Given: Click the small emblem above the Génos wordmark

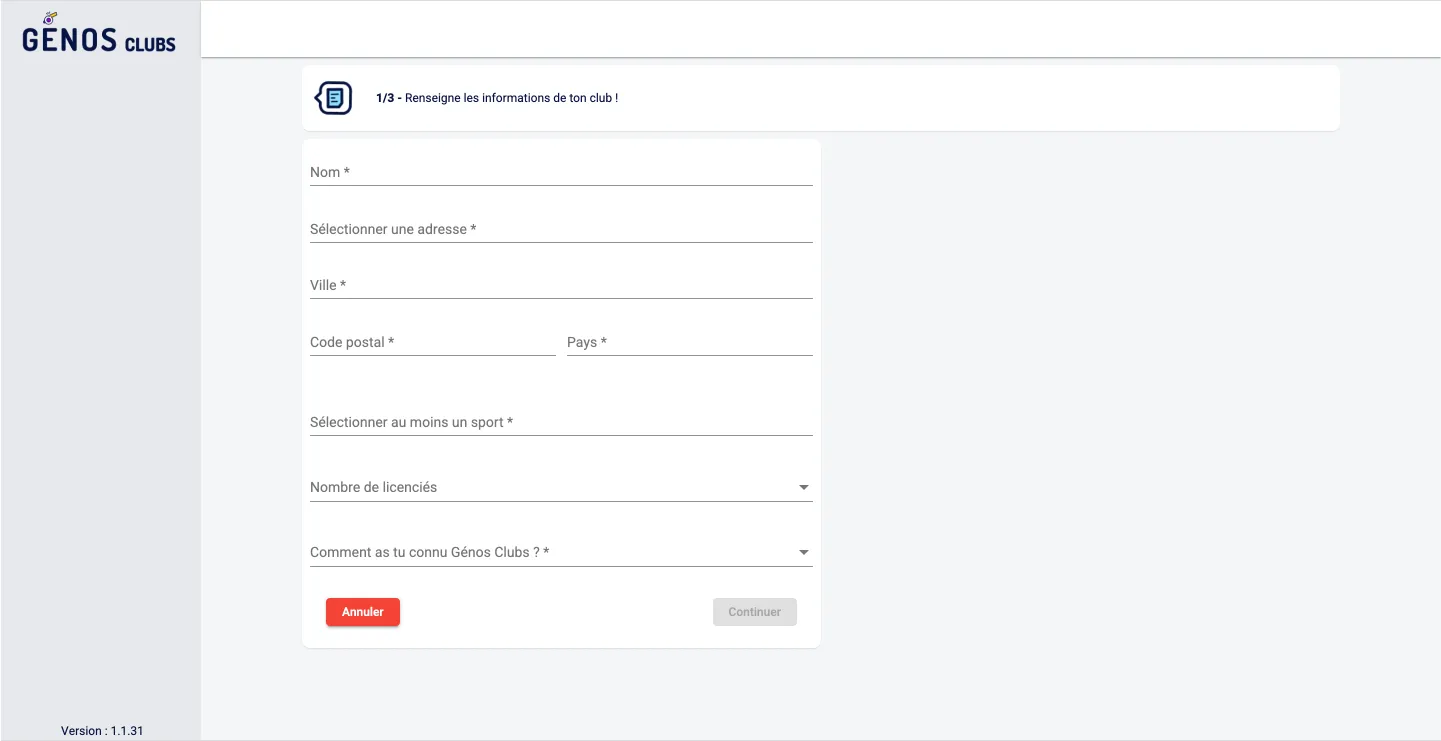Looking at the screenshot, I should coord(51,17).
